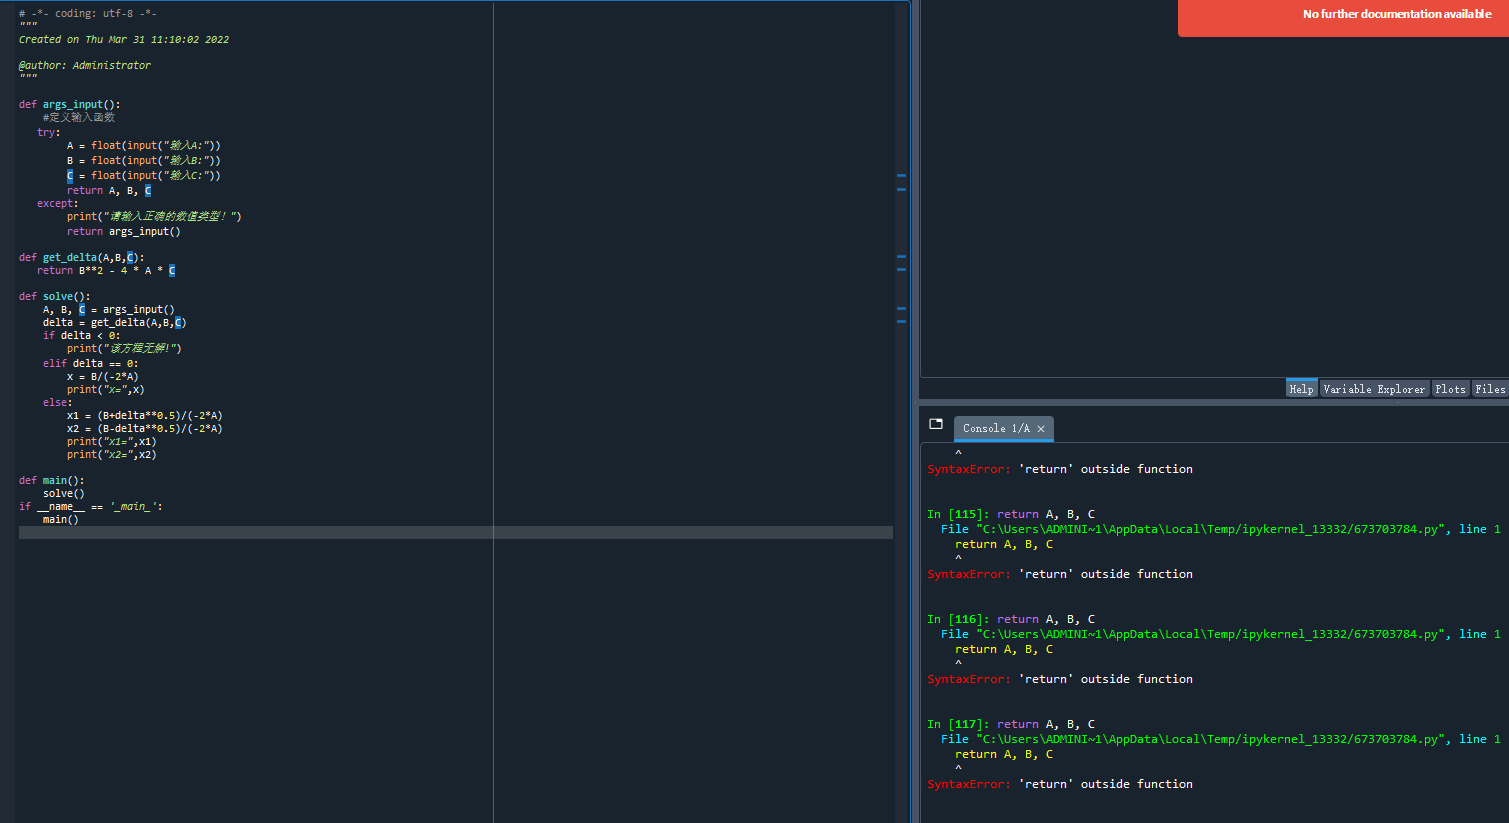Image resolution: width=1509 pixels, height=823 pixels.
Task: Place cursor on the 'def main():' line
Action: tap(51, 481)
